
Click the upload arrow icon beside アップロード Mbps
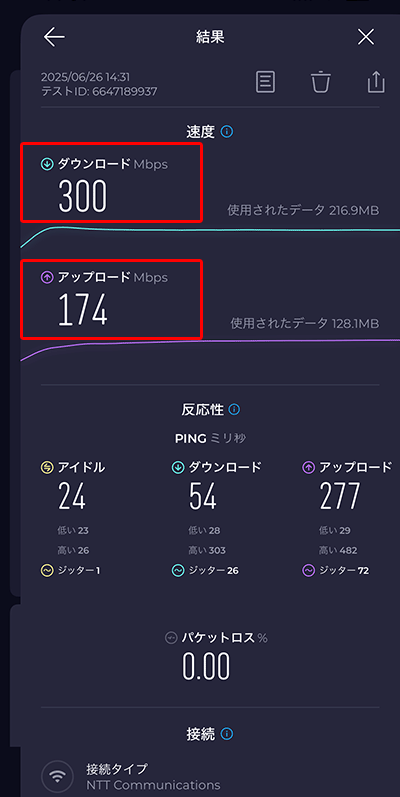pos(47,278)
